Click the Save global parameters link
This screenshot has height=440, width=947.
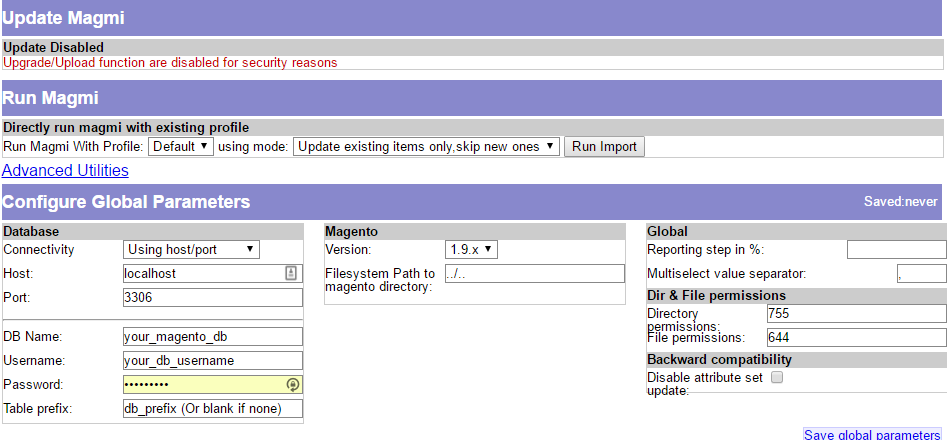[x=872, y=435]
